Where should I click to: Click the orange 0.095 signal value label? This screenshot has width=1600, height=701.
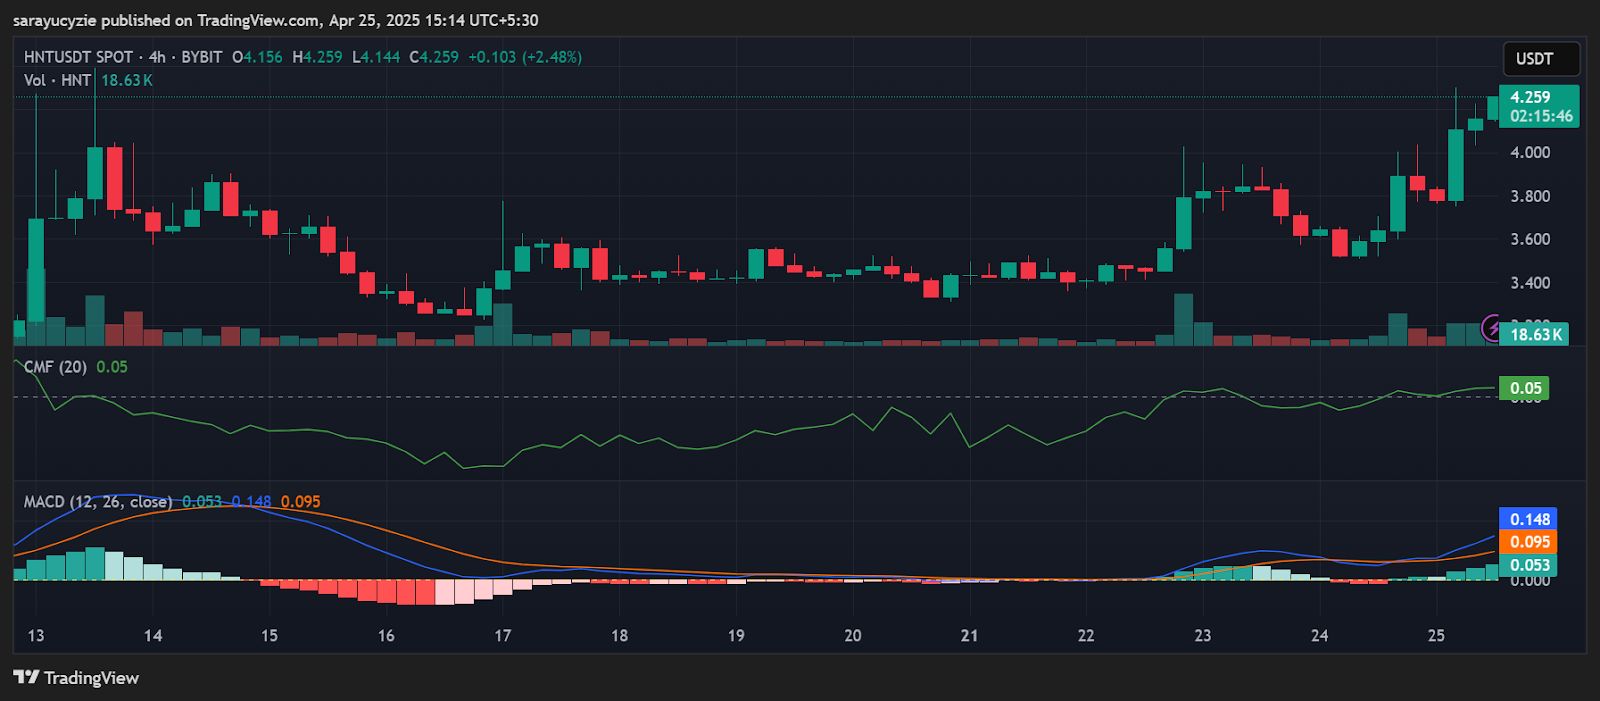click(1529, 542)
